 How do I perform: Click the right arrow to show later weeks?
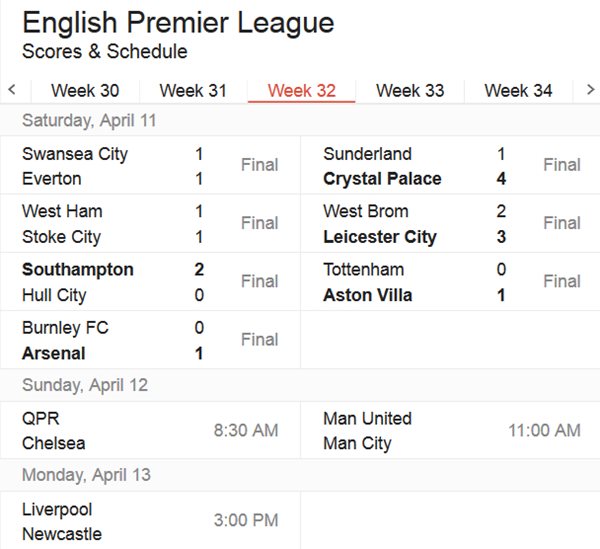pyautogui.click(x=590, y=90)
